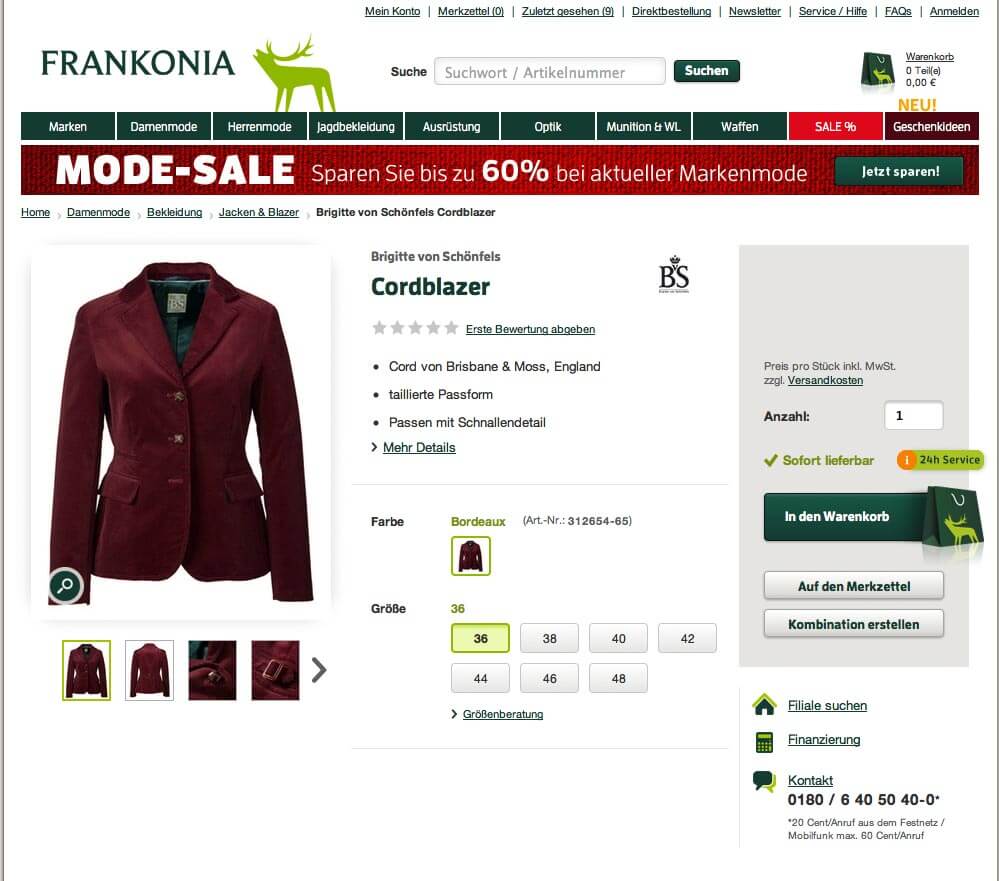Screen dimensions: 999x881
Task: Open the Damenmode menu
Action: 164,126
